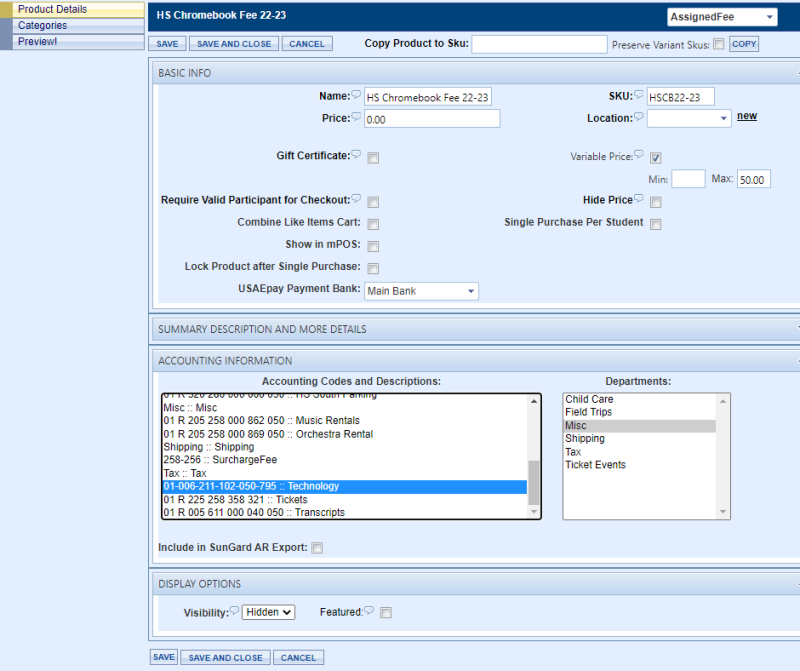This screenshot has height=671, width=800.
Task: Toggle the Hide Price checkbox
Action: pyautogui.click(x=656, y=202)
